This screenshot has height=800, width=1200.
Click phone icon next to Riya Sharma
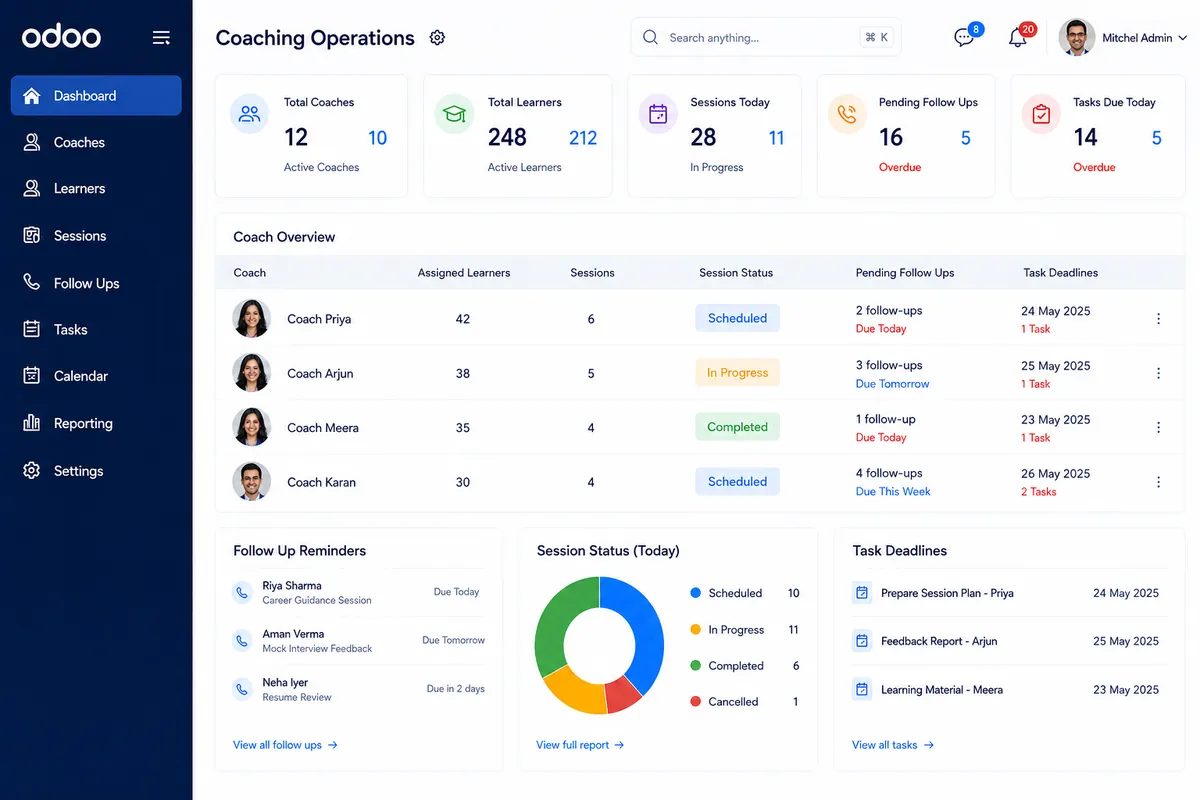tap(242, 592)
